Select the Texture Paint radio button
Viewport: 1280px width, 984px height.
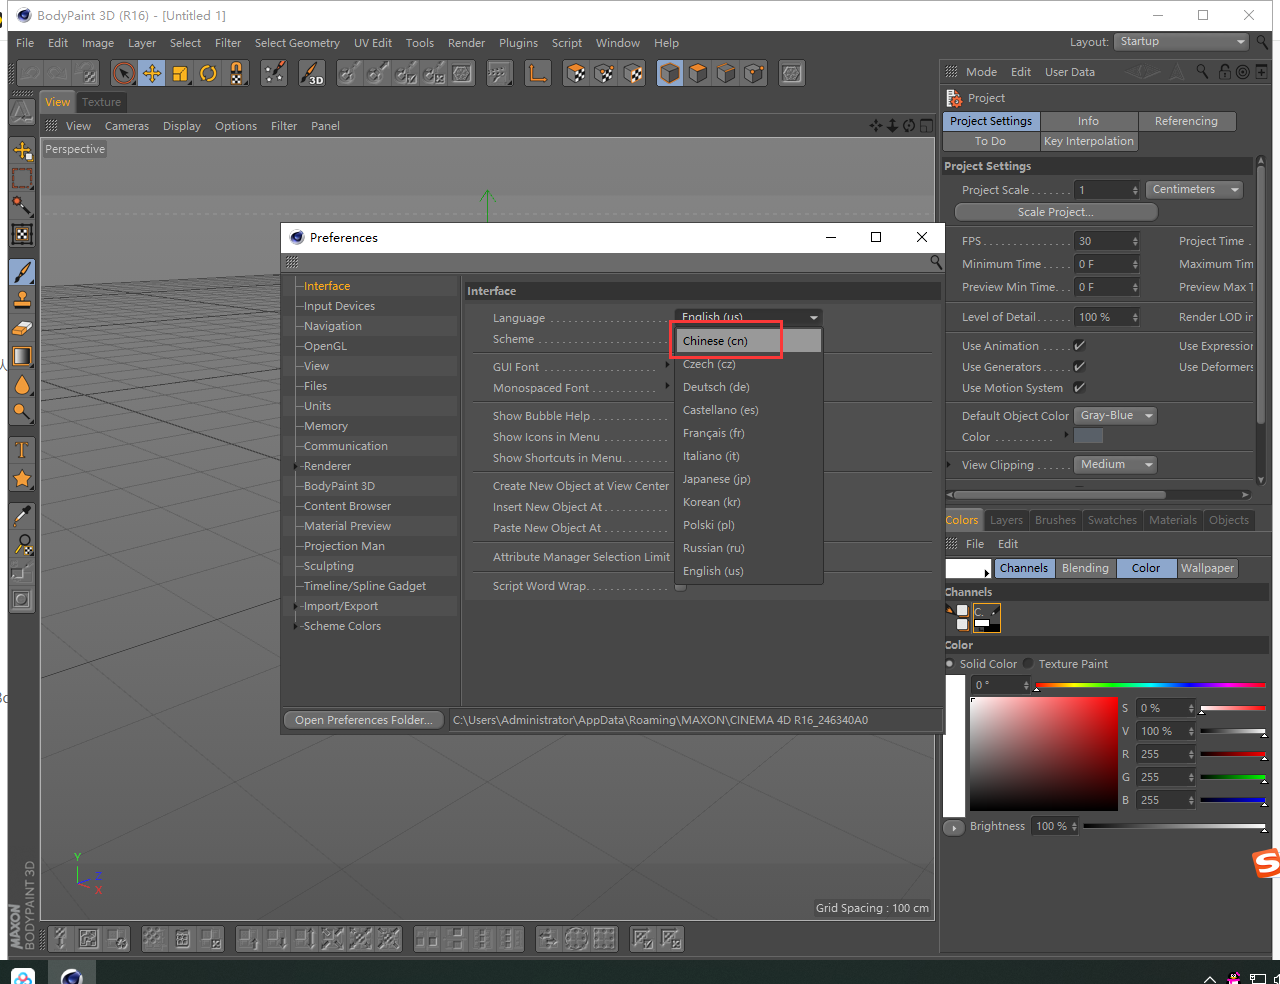point(1028,664)
